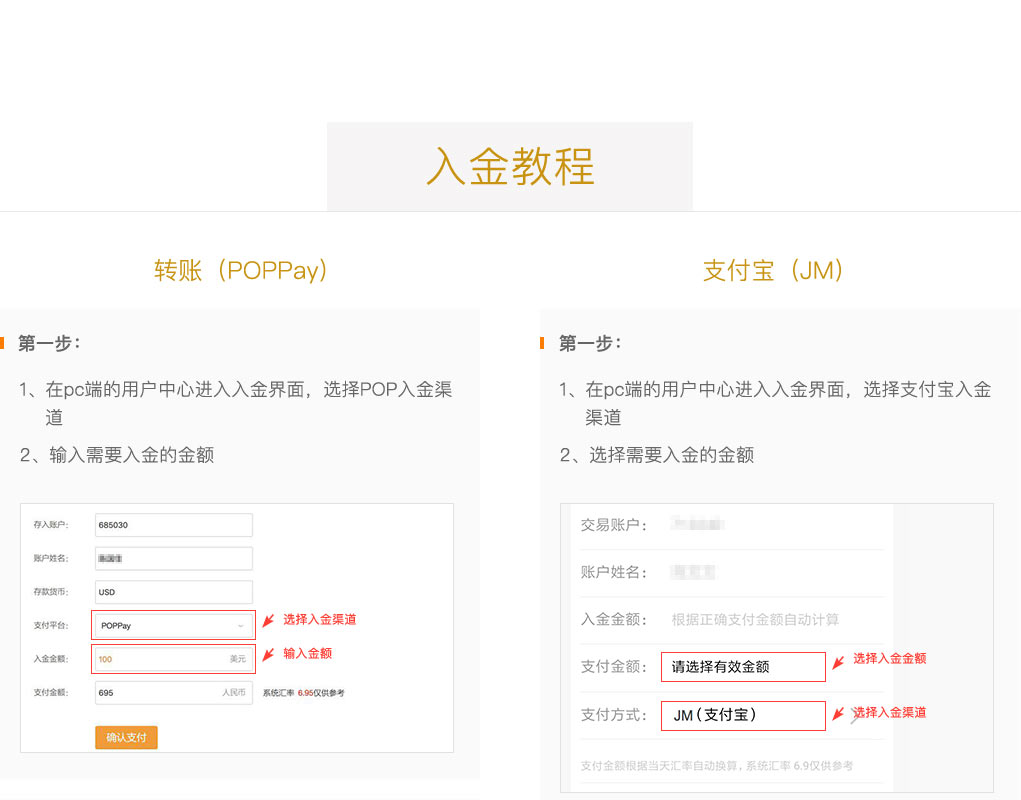Click the red arrow beside 选择入金渠道 in the POPPay form

point(267,621)
